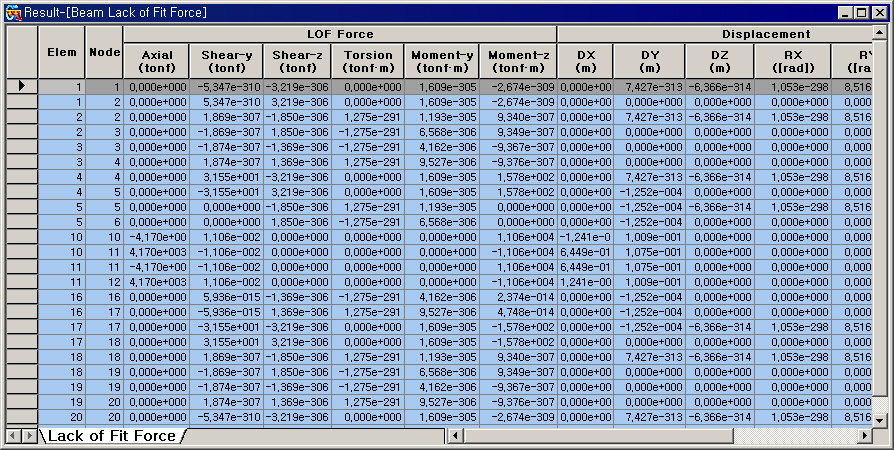The image size is (894, 450).
Task: Click the Shear-y column header
Action: [226, 61]
